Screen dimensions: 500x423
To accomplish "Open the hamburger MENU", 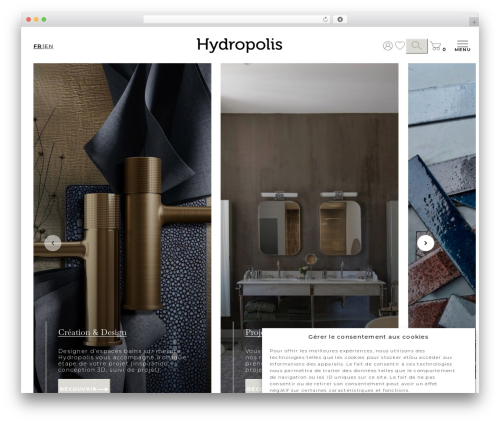I will [x=462, y=46].
